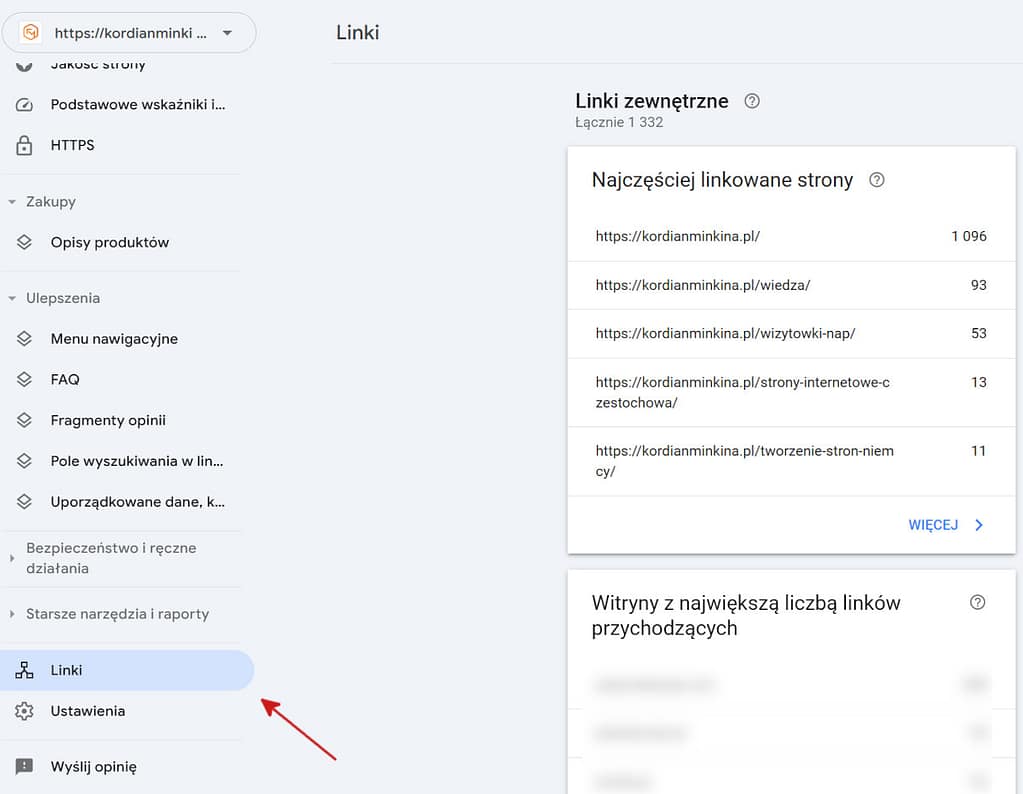This screenshot has width=1023, height=794.
Task: Select the HTTPS report icon in sidebar
Action: (24, 145)
